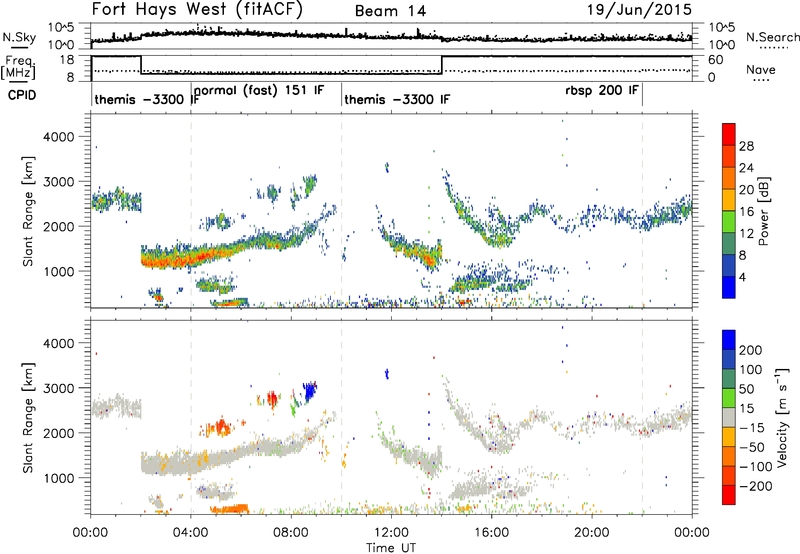Click the date '19/Jun/2015'
The height and width of the screenshot is (554, 800).
coord(639,9)
